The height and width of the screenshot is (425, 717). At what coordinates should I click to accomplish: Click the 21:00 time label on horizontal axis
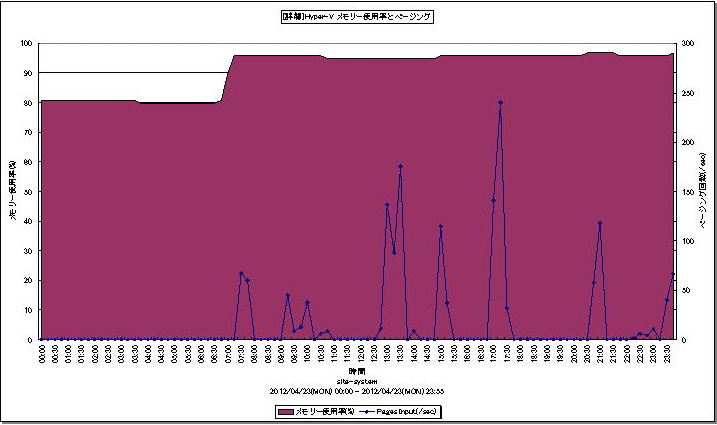(600, 354)
